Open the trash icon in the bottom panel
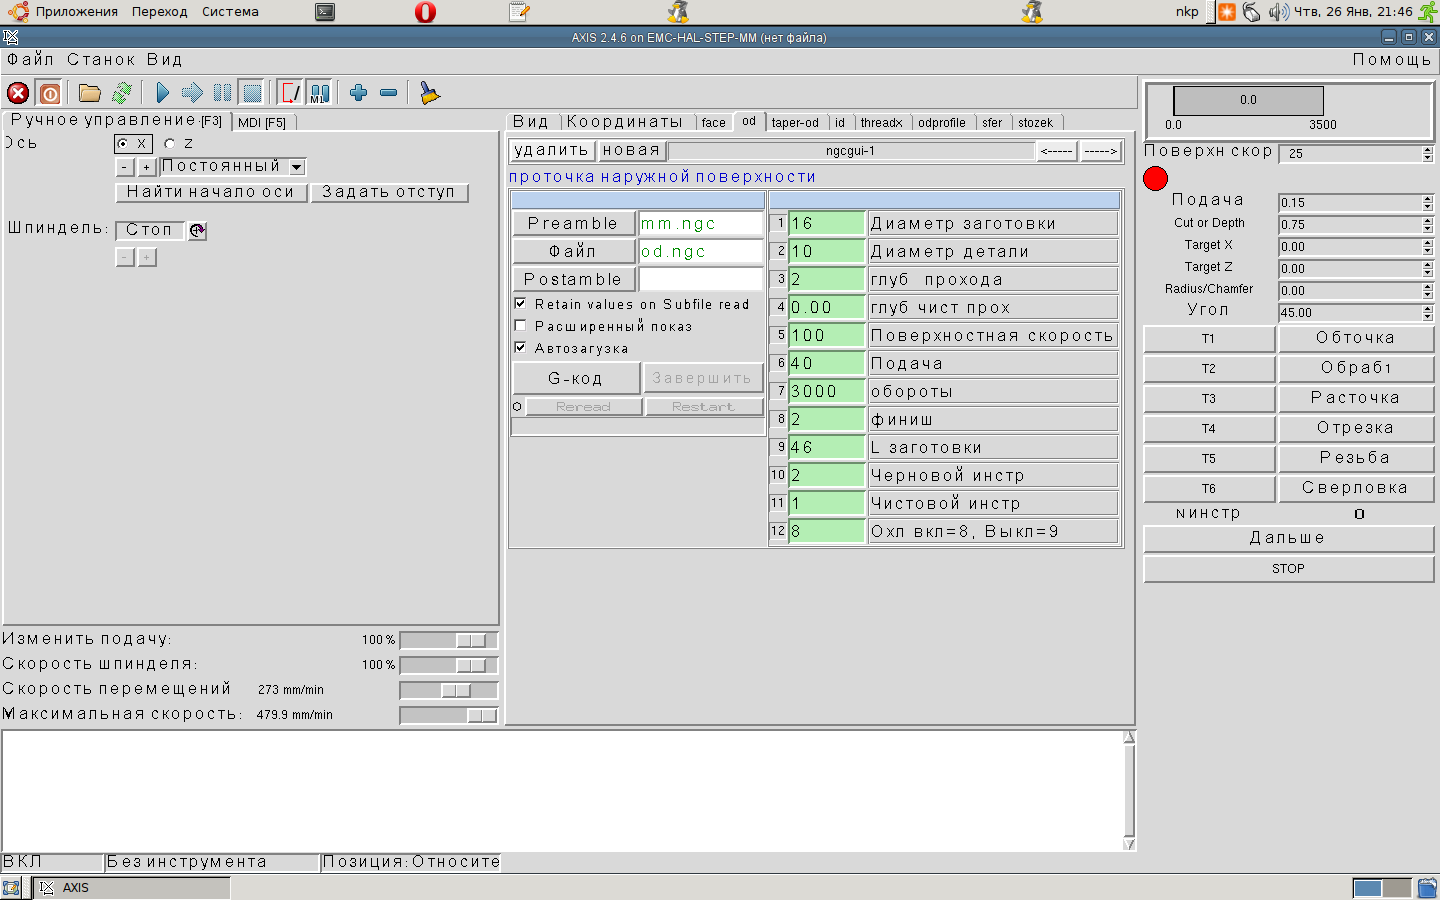This screenshot has width=1440, height=900. pos(1427,888)
